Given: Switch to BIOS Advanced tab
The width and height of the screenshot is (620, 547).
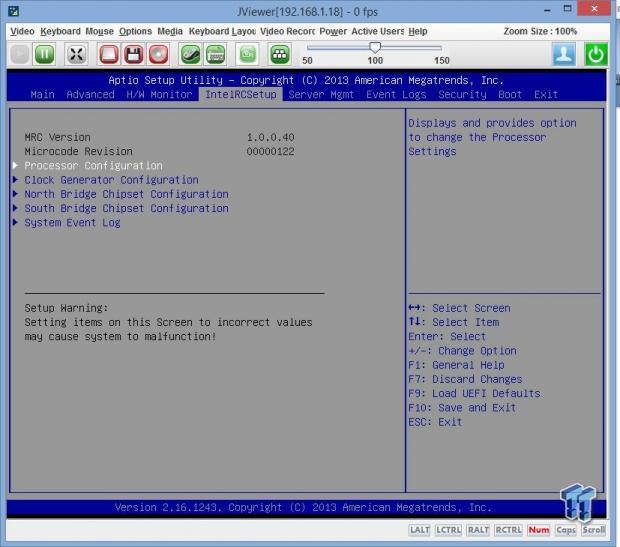Looking at the screenshot, I should point(90,95).
